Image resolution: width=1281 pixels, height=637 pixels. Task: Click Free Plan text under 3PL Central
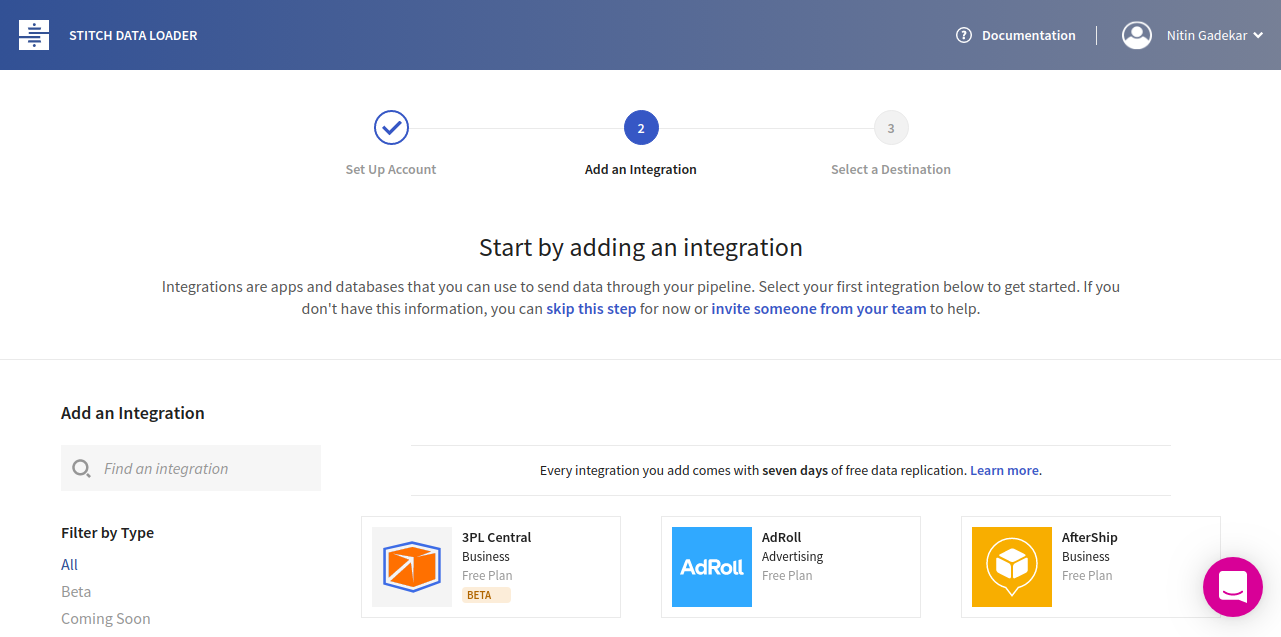(487, 576)
